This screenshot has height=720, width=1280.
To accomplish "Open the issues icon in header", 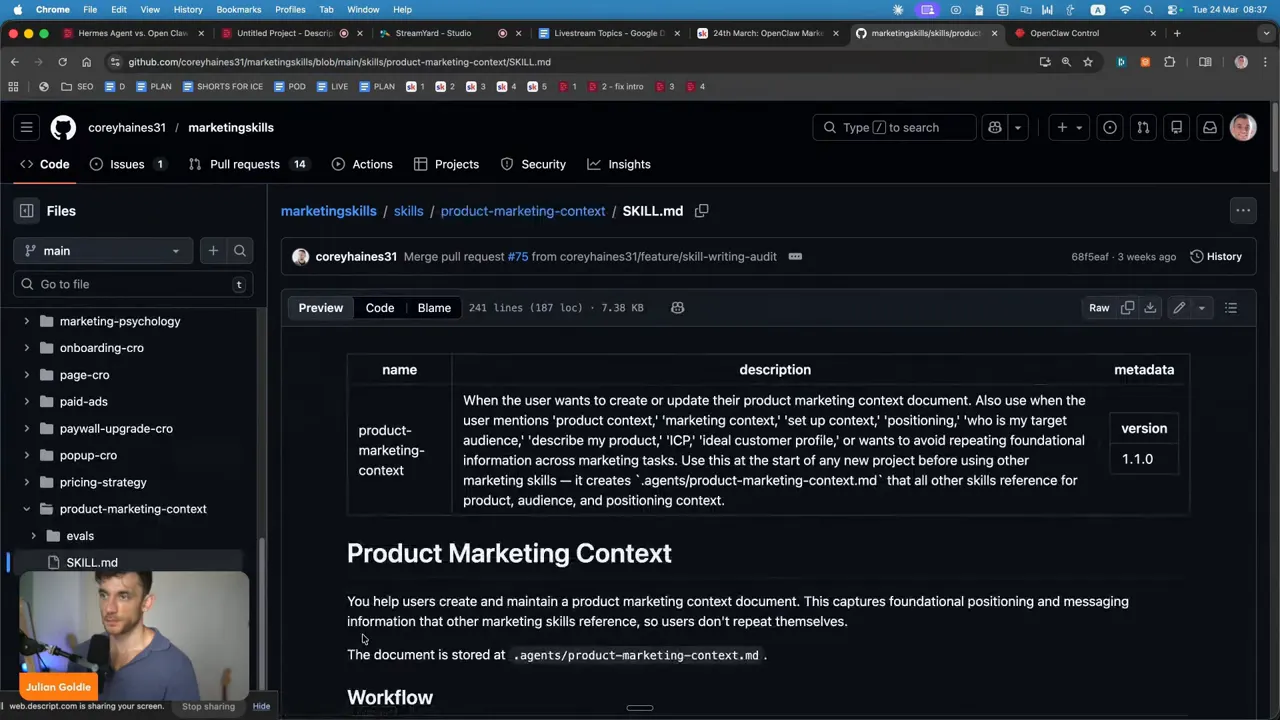I will [x=1110, y=127].
